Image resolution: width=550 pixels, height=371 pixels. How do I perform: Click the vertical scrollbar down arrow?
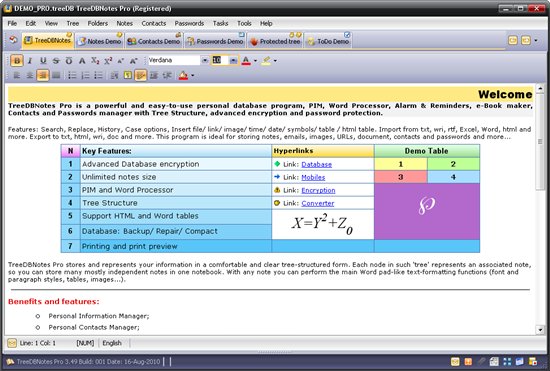[x=540, y=330]
